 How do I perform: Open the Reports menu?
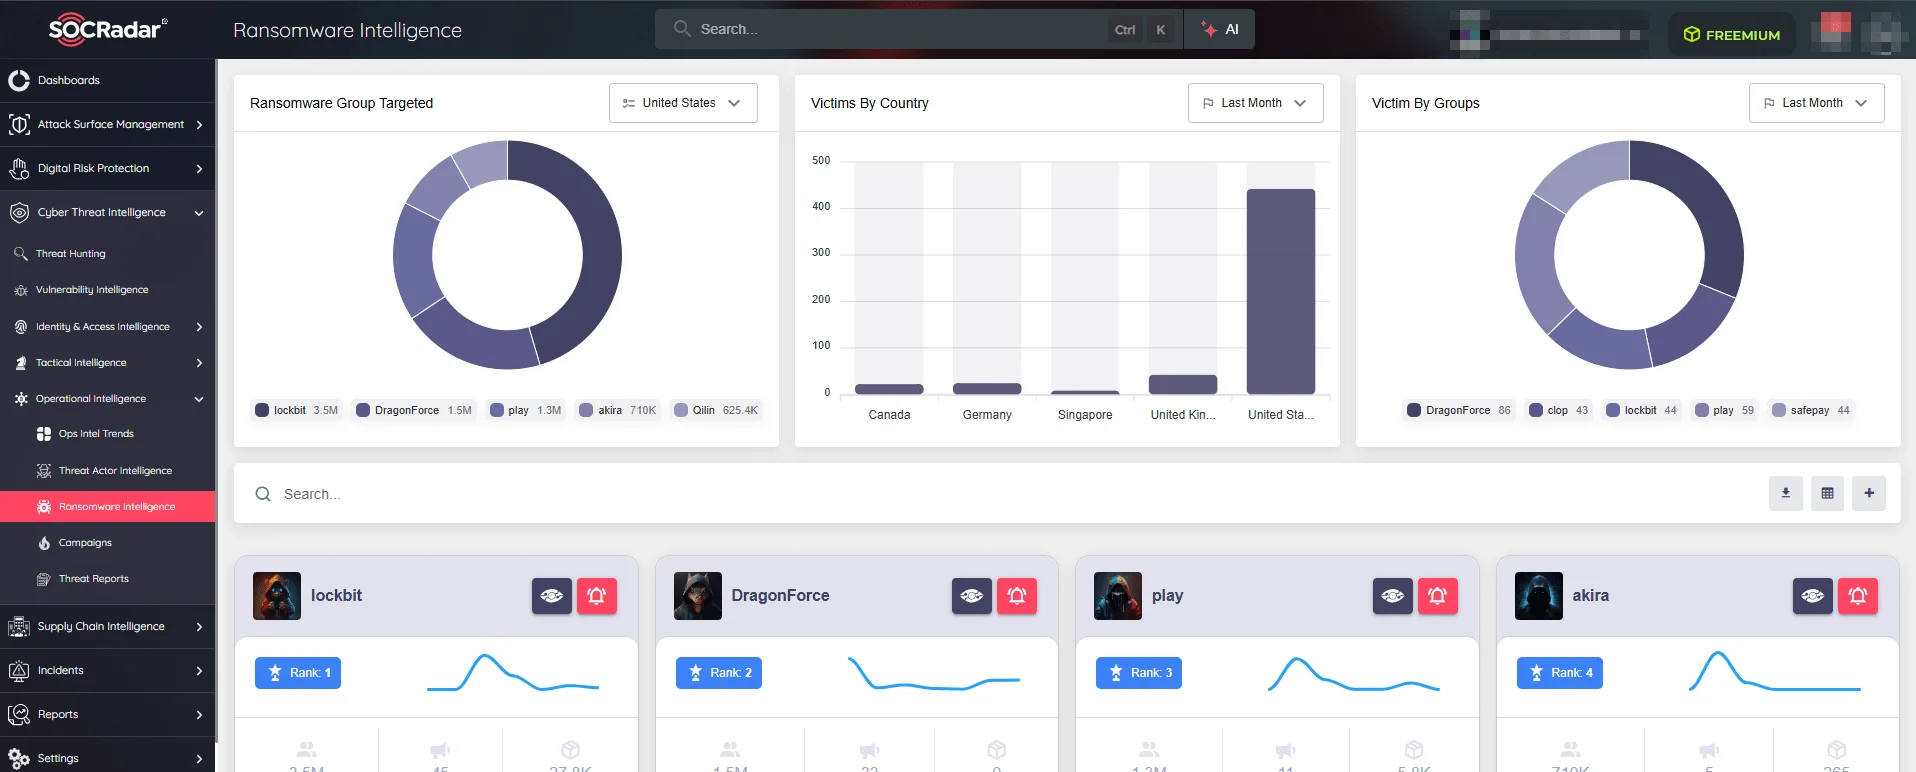click(107, 714)
